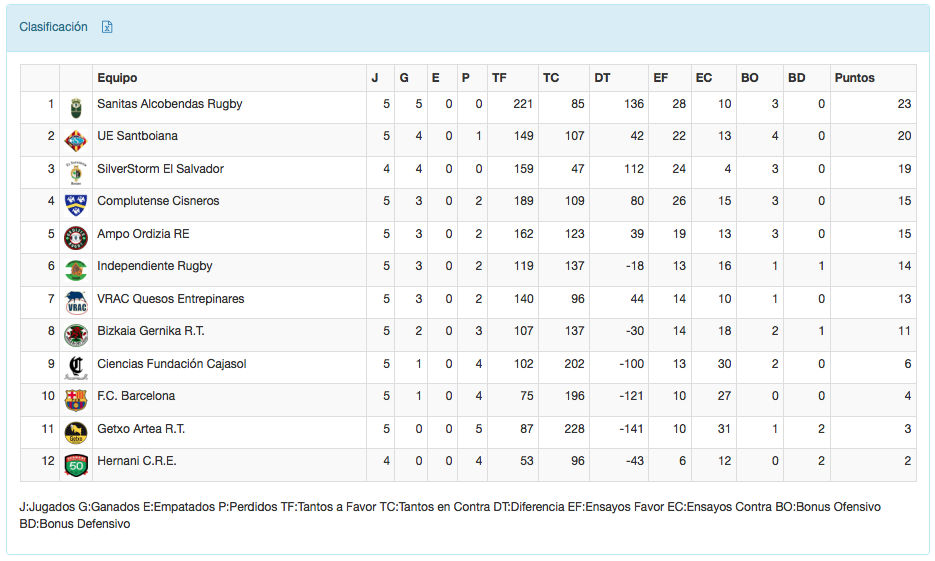Screen dimensions: 935x561
Task: Click the Ciencias Fundación Cajasol crest
Action: point(75,367)
